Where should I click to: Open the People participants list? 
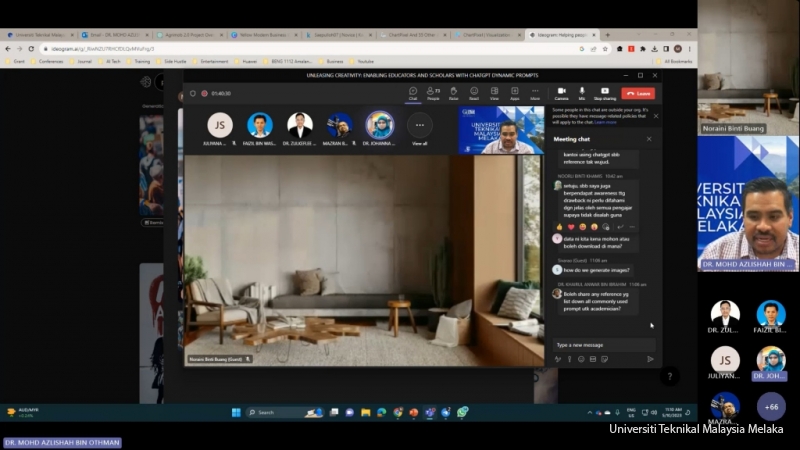(433, 92)
